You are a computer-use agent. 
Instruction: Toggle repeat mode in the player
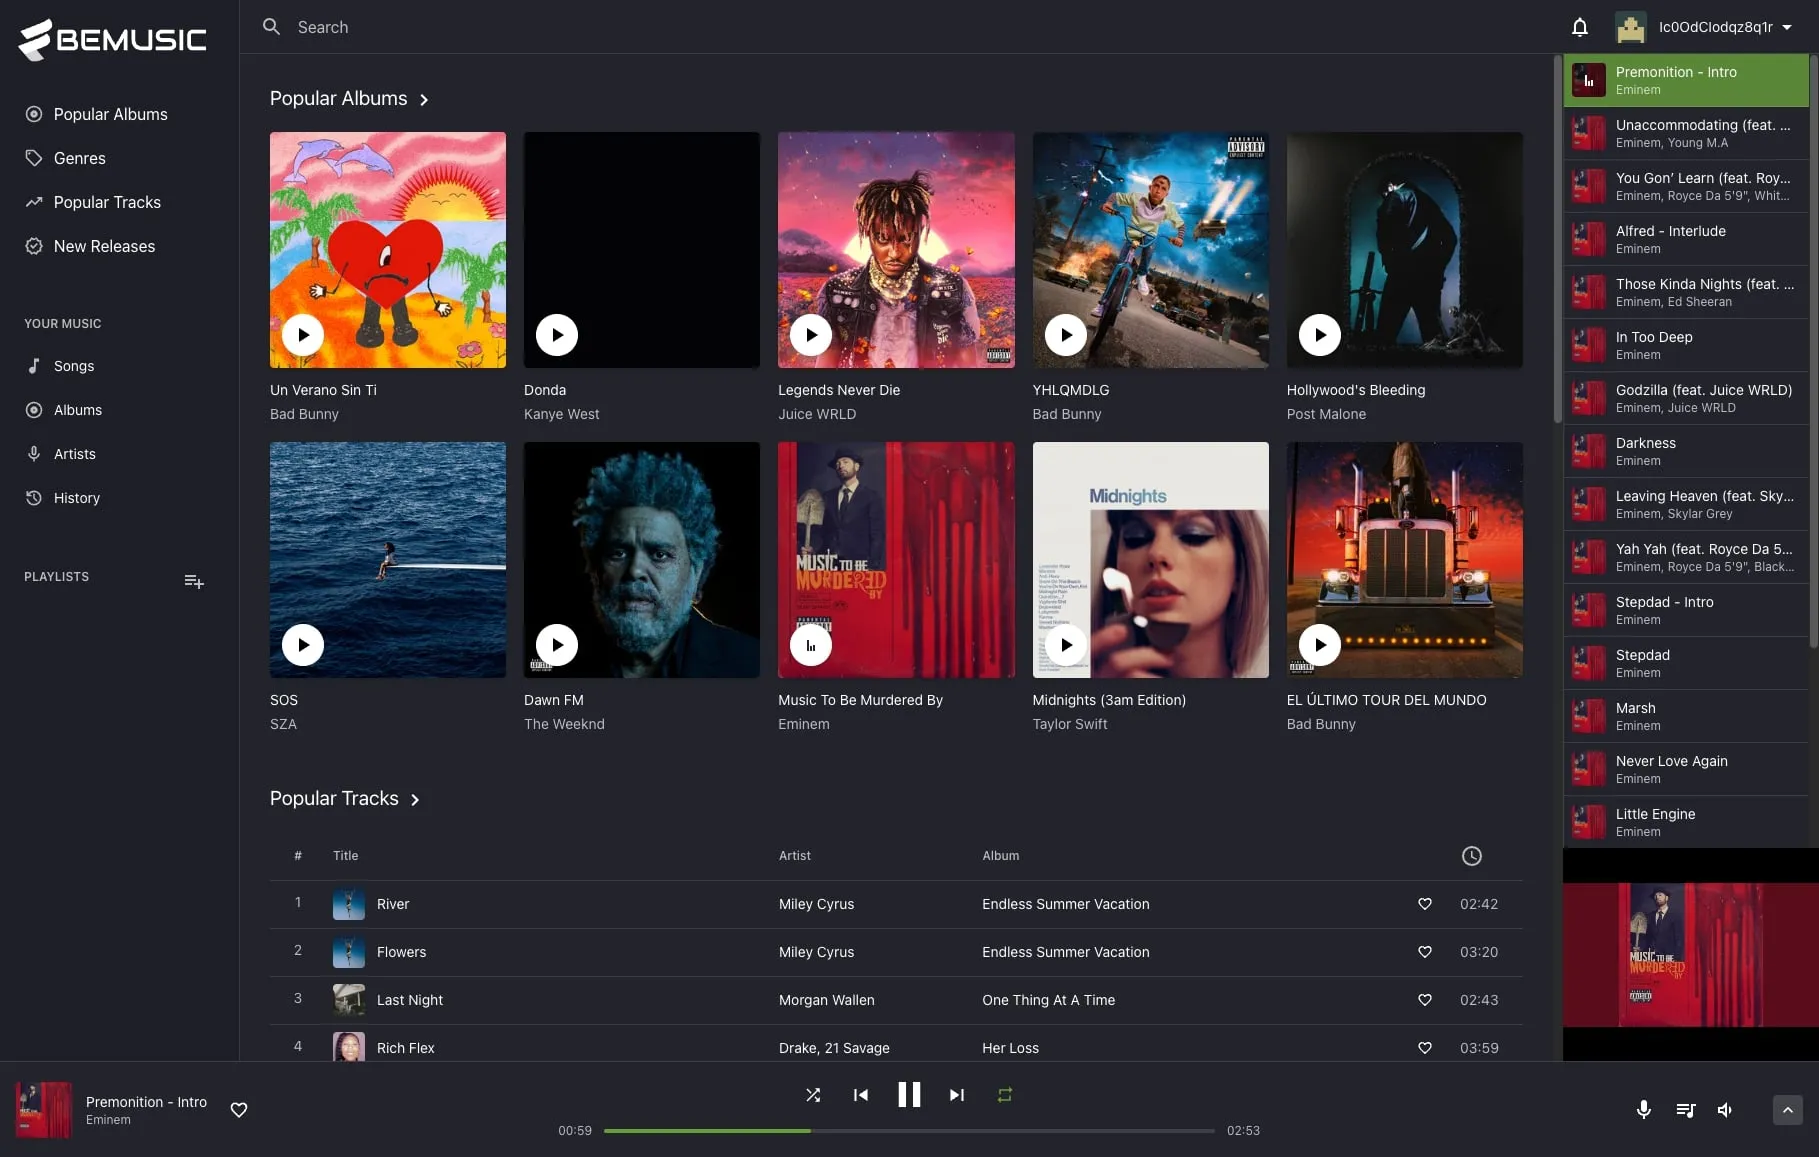[1004, 1095]
